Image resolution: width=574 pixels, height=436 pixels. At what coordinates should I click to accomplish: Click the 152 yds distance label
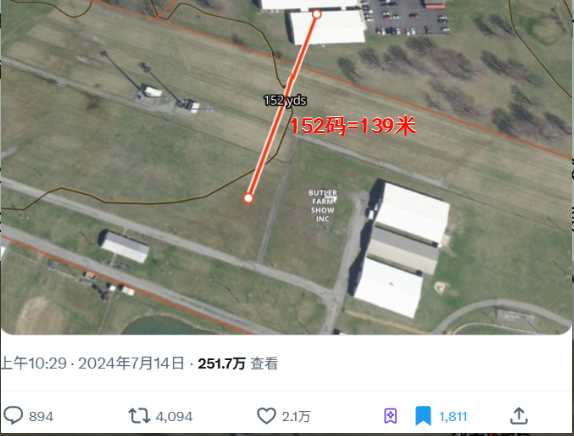(285, 100)
